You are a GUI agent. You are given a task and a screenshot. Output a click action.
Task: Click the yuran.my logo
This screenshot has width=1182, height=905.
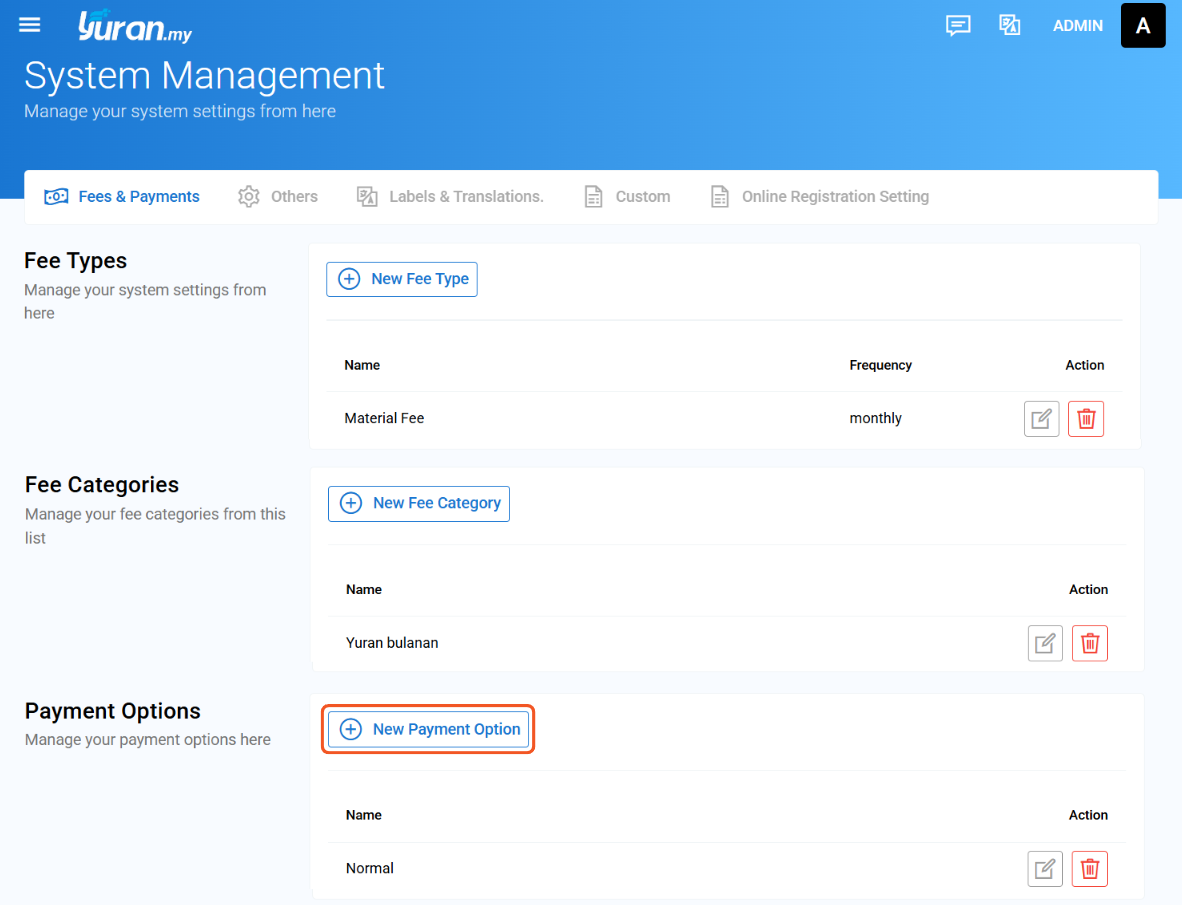(135, 26)
